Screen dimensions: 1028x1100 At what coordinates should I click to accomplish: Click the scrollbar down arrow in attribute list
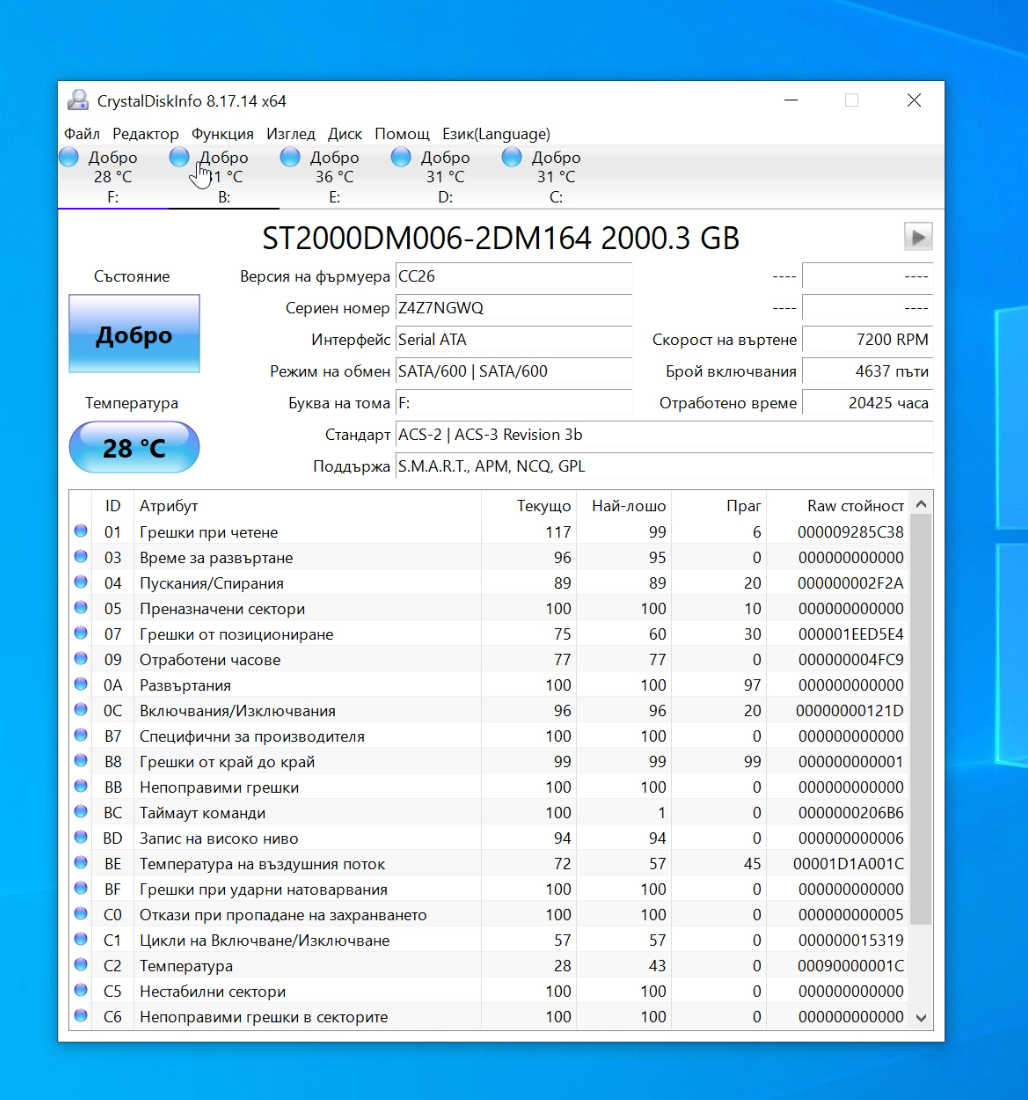click(921, 1017)
